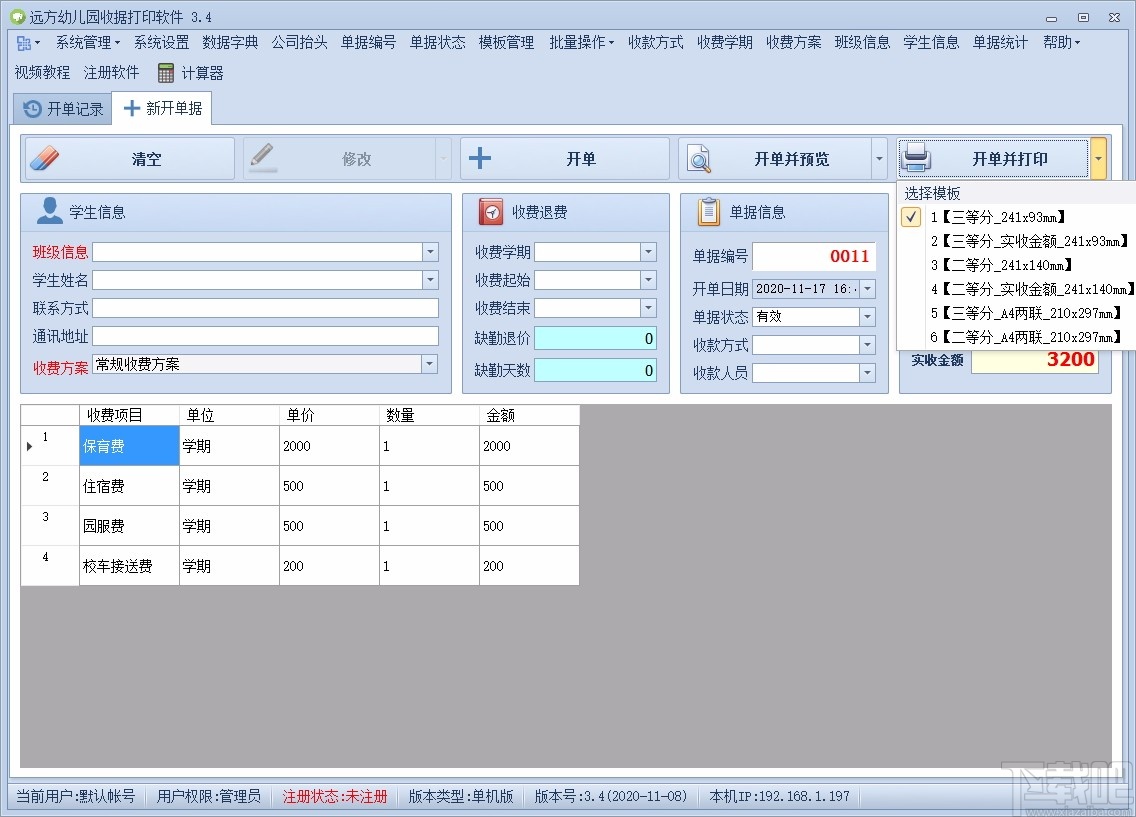Open the 收费方案 combo box arrow
The image size is (1136, 817).
430,364
